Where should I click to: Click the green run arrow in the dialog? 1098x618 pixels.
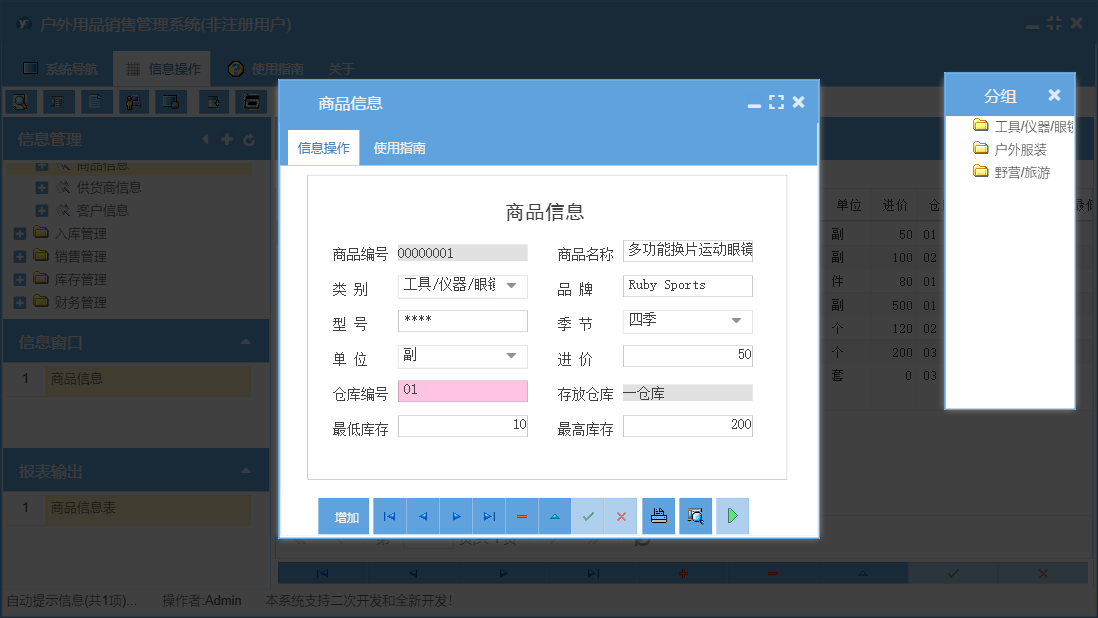(732, 516)
